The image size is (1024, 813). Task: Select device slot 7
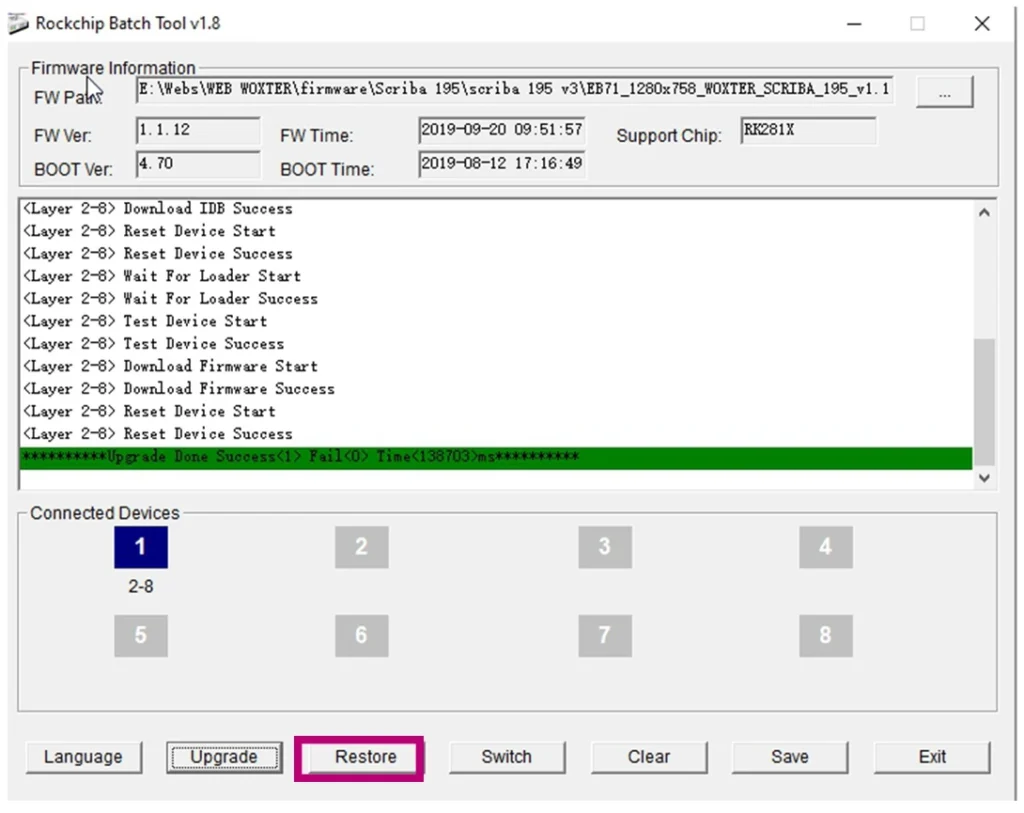[x=605, y=635]
